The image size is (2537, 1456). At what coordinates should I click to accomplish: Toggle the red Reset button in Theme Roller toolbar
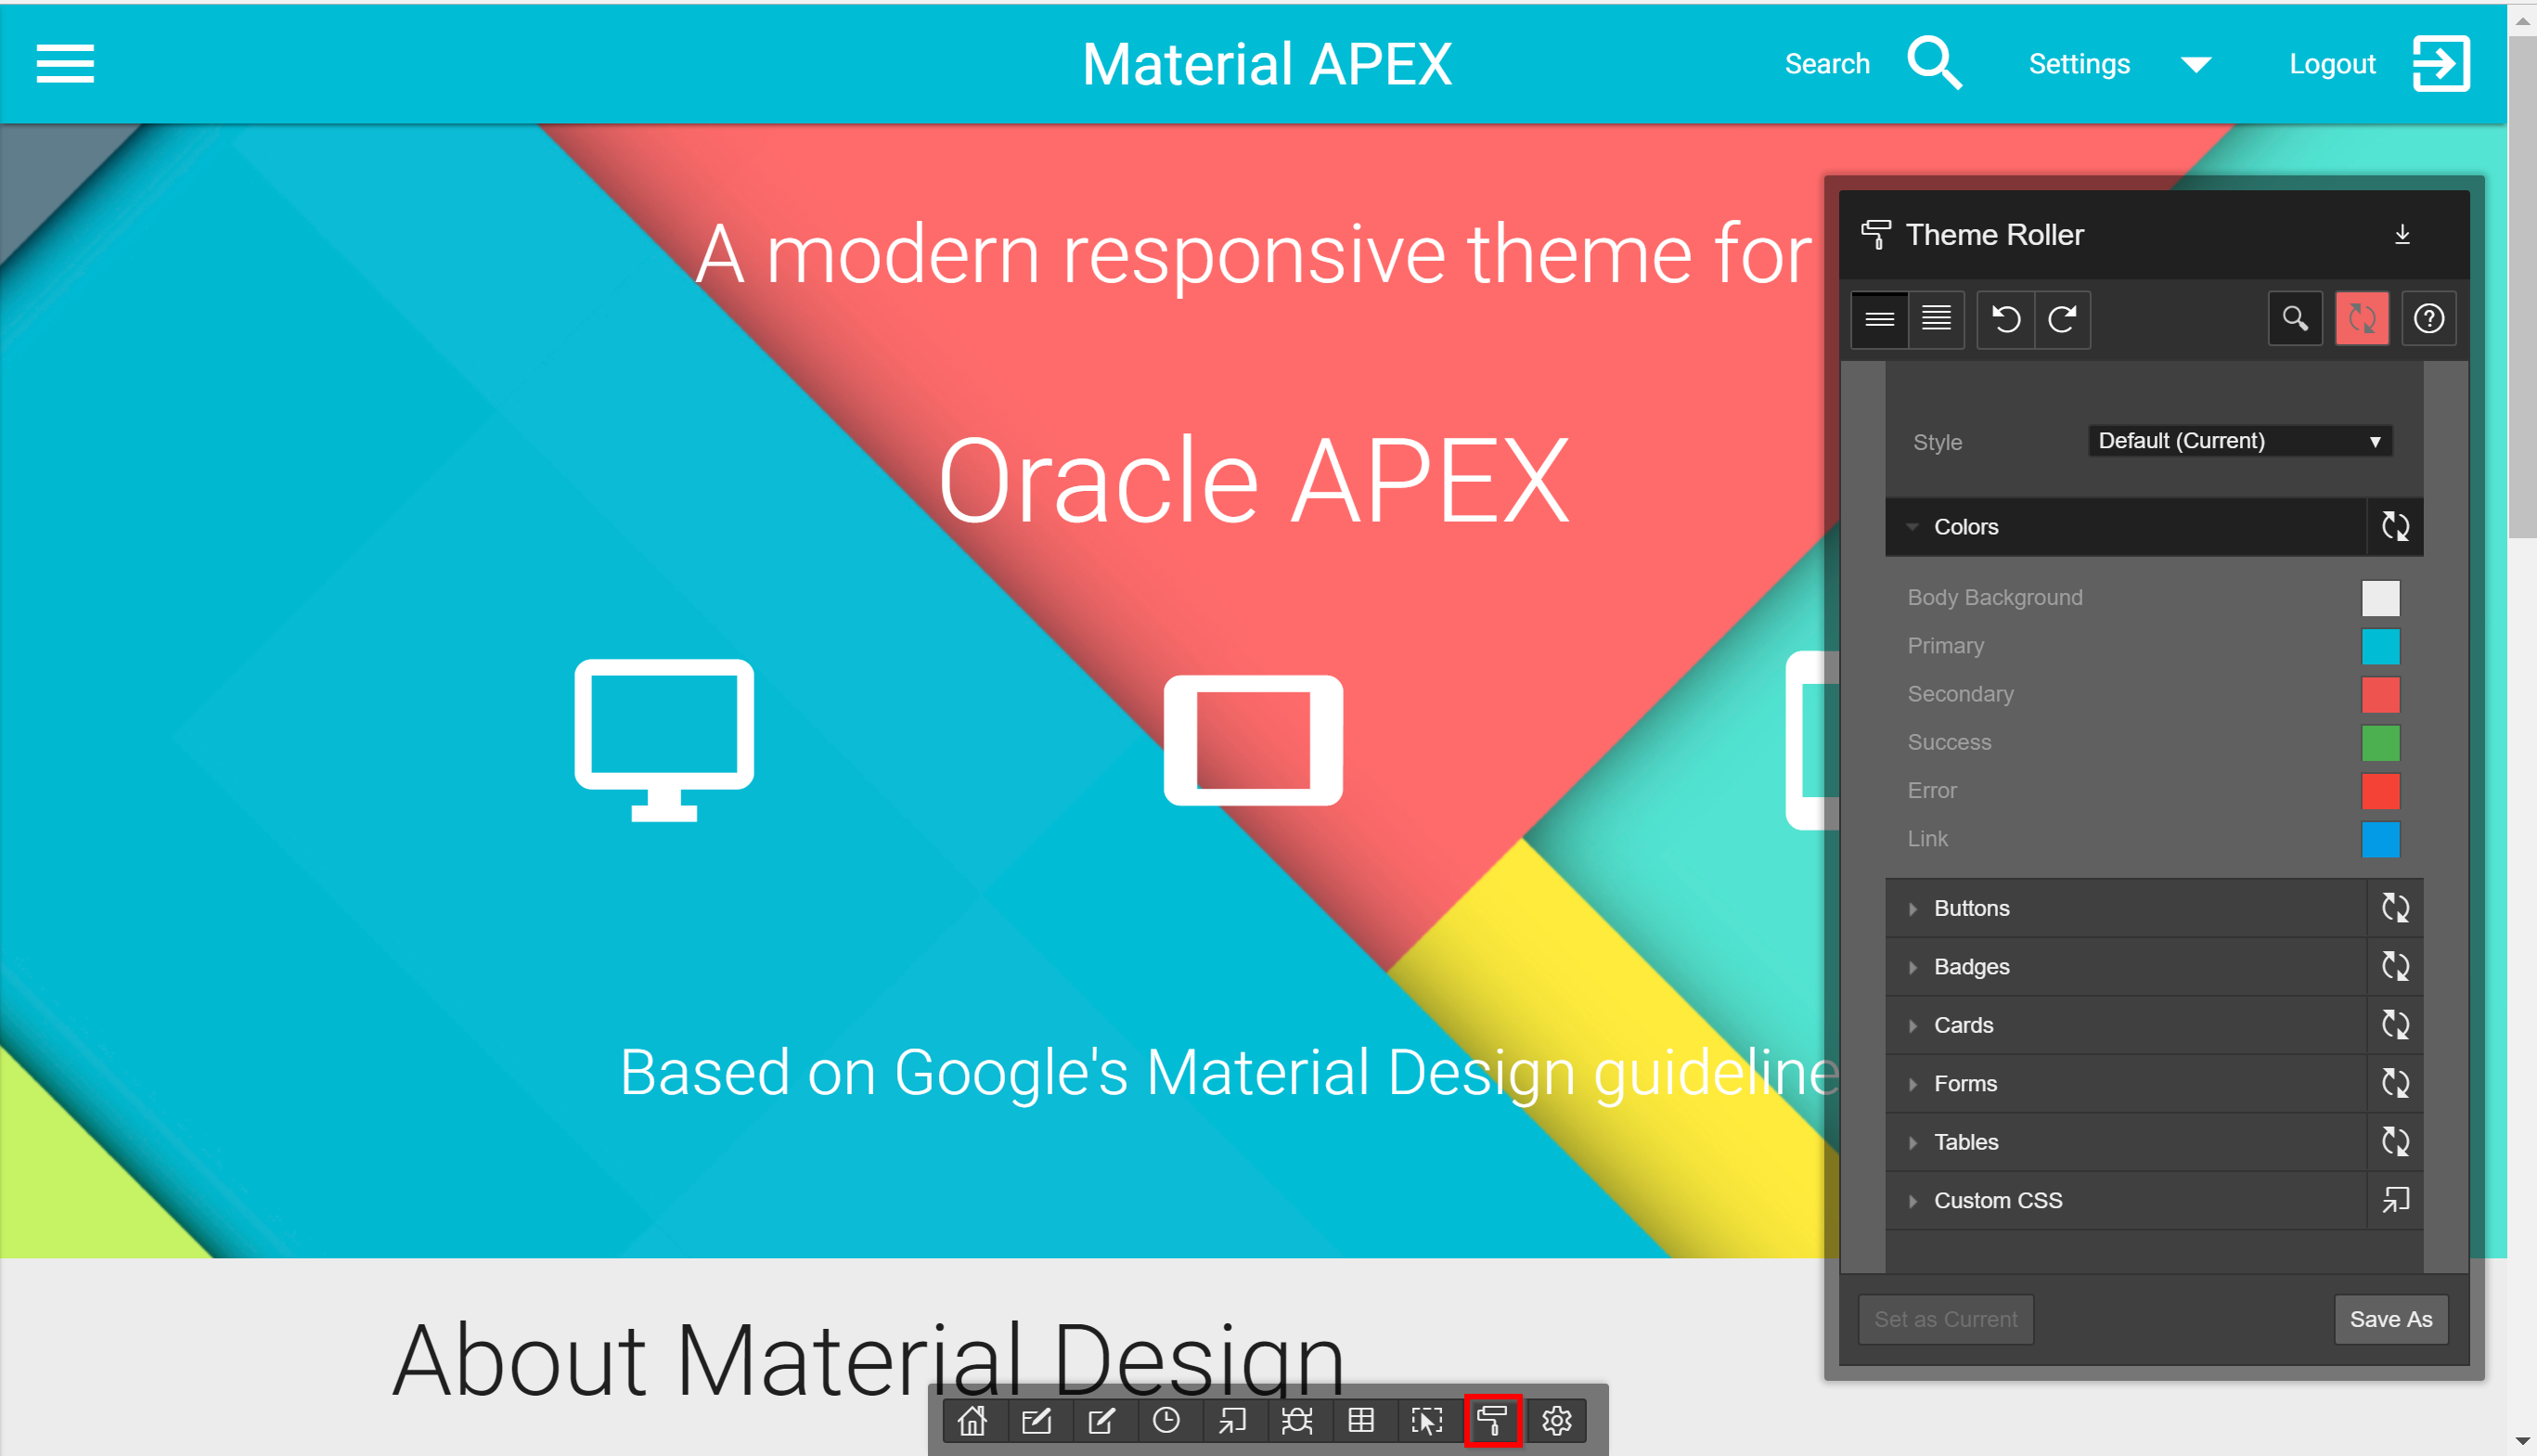(2361, 319)
